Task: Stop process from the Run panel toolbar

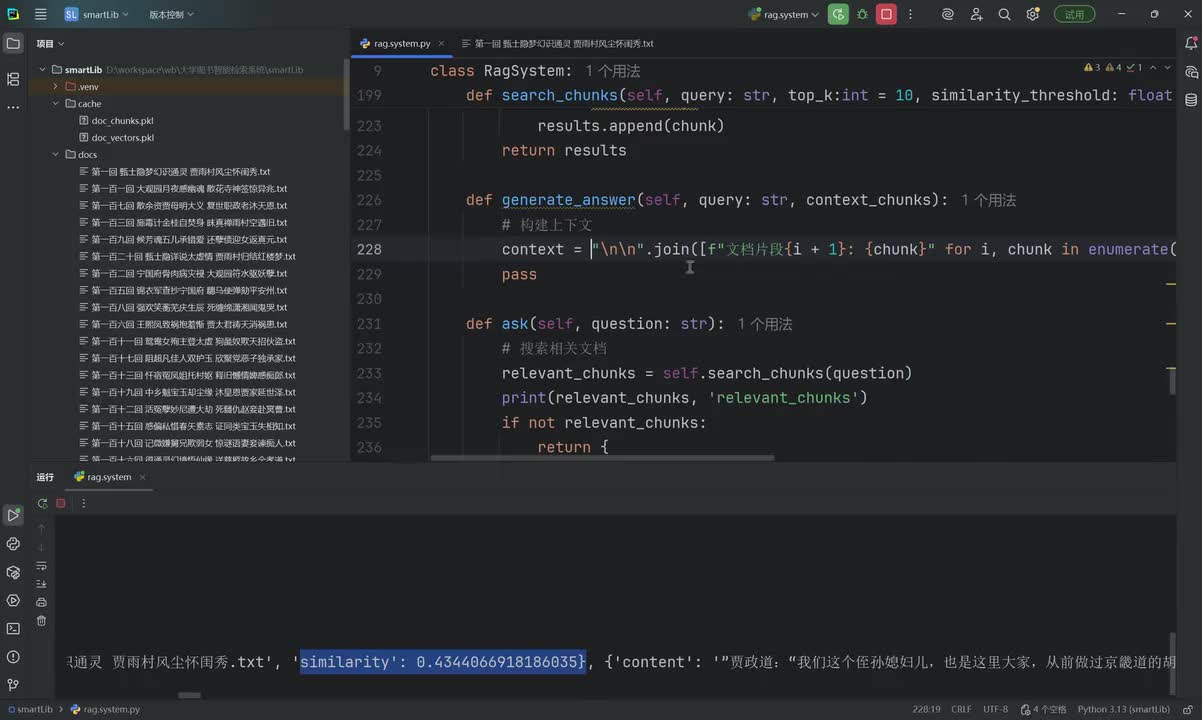Action: [60, 504]
